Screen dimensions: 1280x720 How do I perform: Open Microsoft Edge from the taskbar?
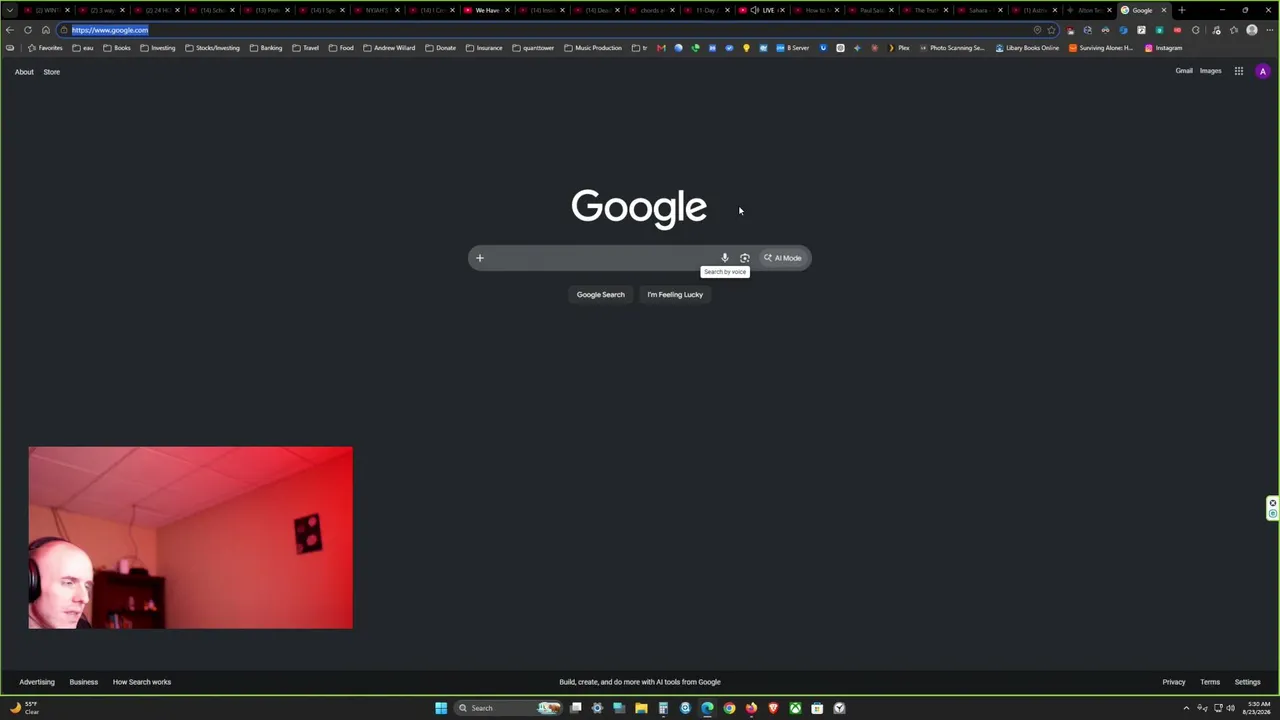click(707, 708)
